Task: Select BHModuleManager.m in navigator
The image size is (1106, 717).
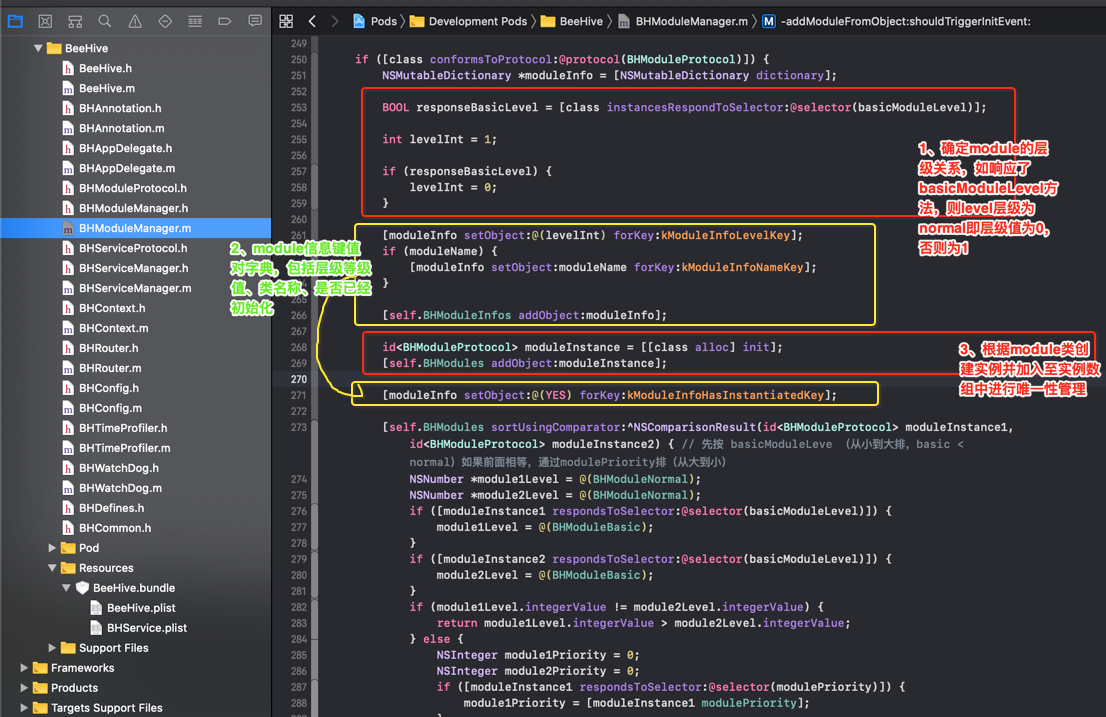Action: pos(135,228)
